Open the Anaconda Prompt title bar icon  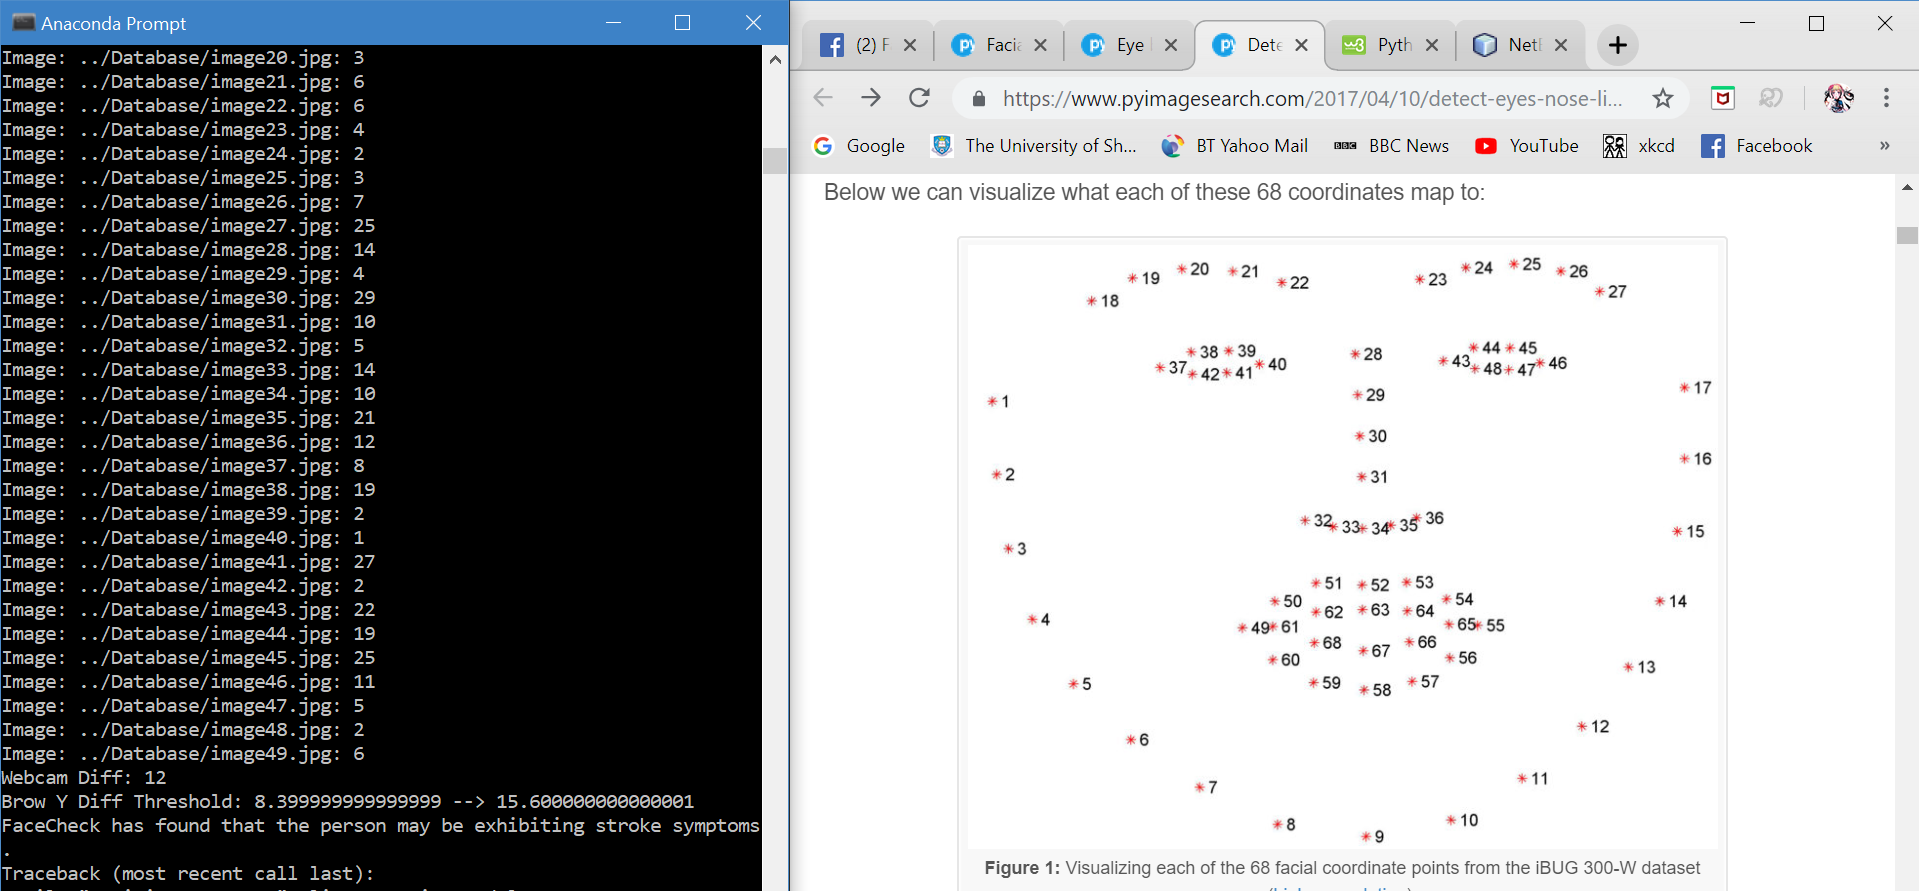coord(23,22)
